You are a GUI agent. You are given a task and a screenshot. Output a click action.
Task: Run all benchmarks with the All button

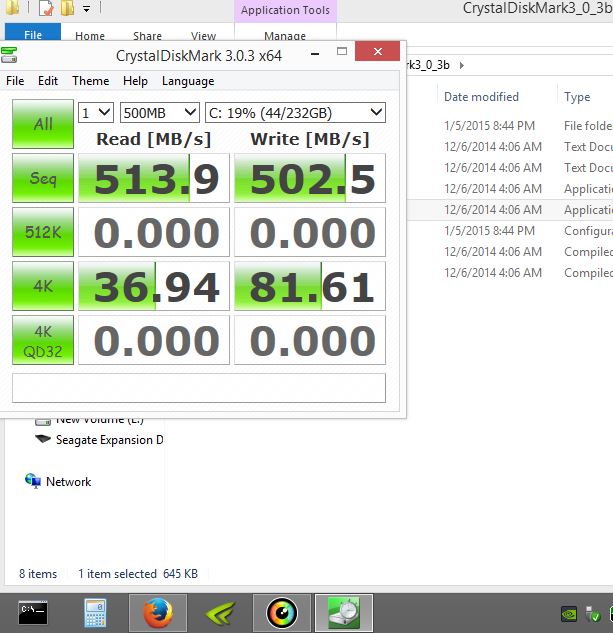click(x=43, y=124)
